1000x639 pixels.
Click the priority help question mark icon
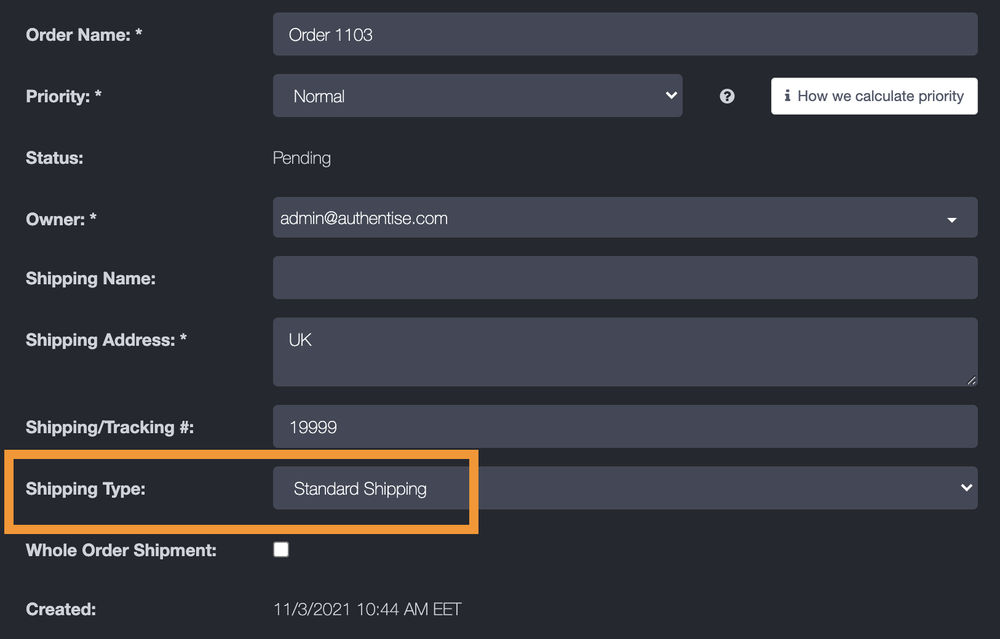pyautogui.click(x=726, y=96)
